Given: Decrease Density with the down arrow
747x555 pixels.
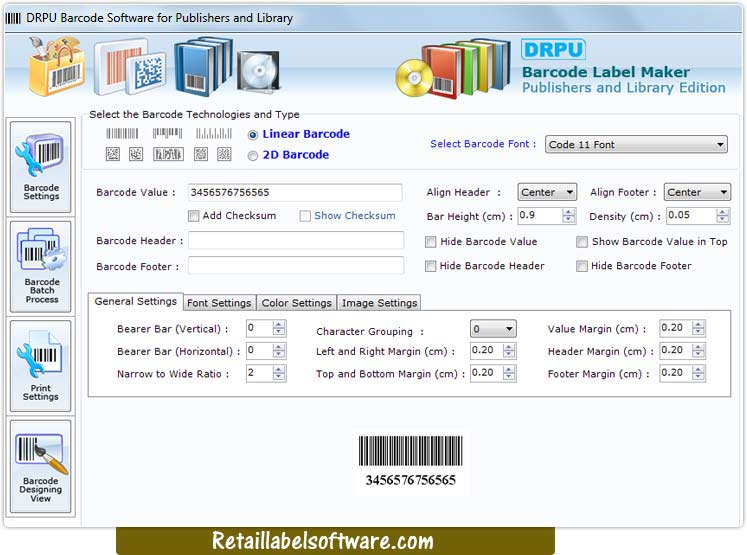Looking at the screenshot, I should 722,219.
